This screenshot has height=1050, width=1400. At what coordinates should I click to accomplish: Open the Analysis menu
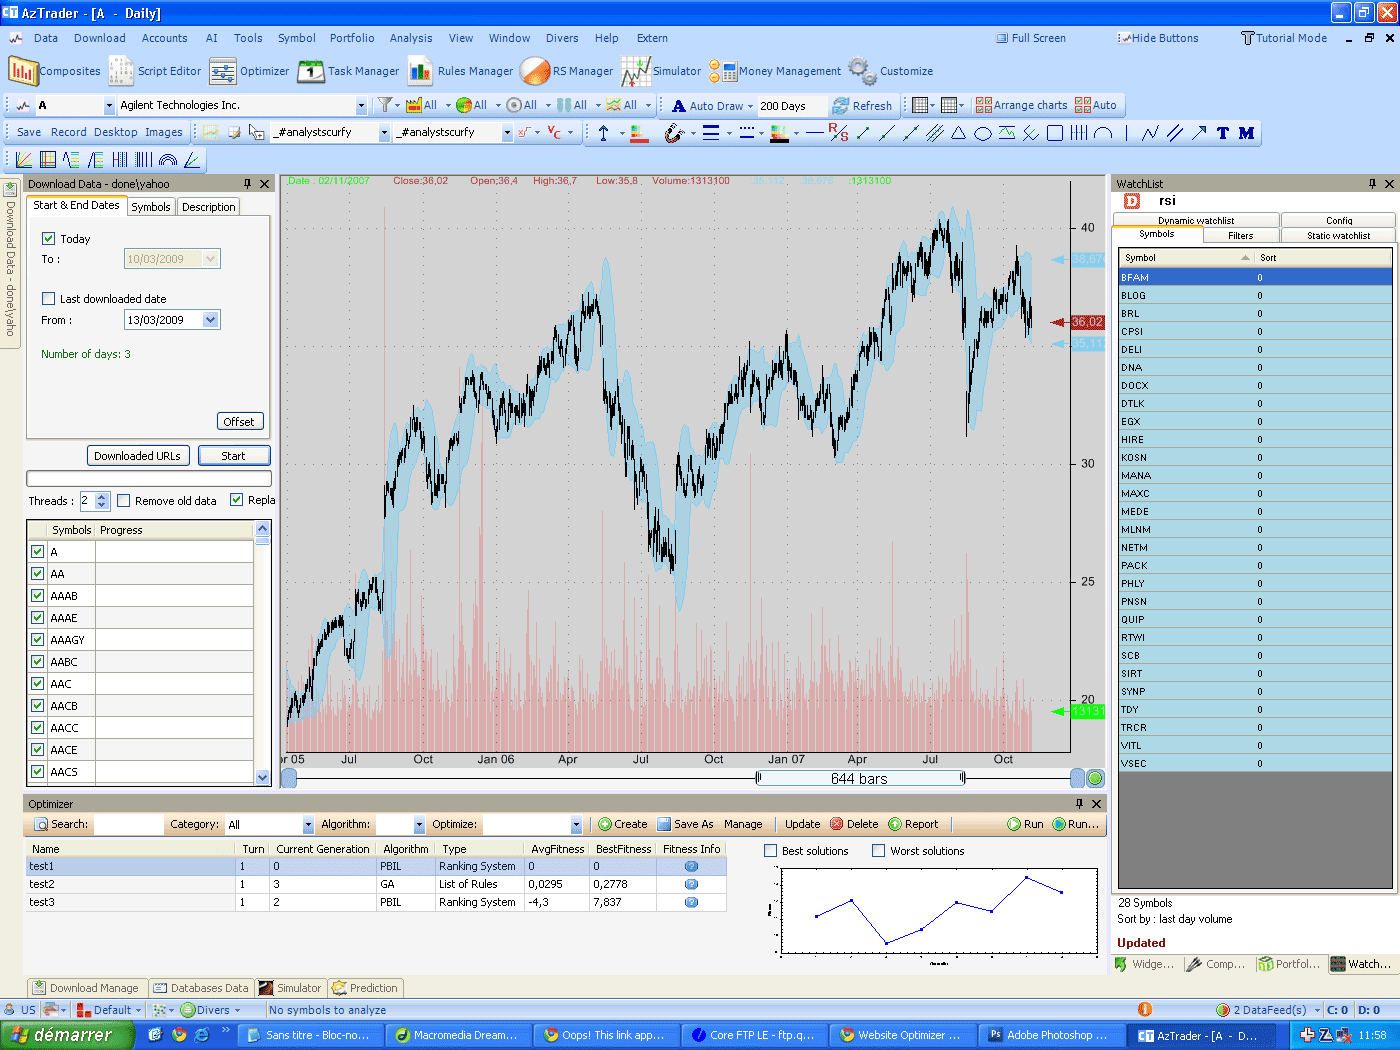411,38
